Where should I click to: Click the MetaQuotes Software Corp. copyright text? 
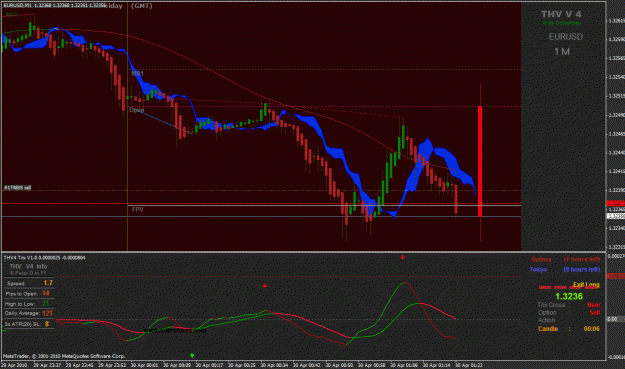point(64,356)
